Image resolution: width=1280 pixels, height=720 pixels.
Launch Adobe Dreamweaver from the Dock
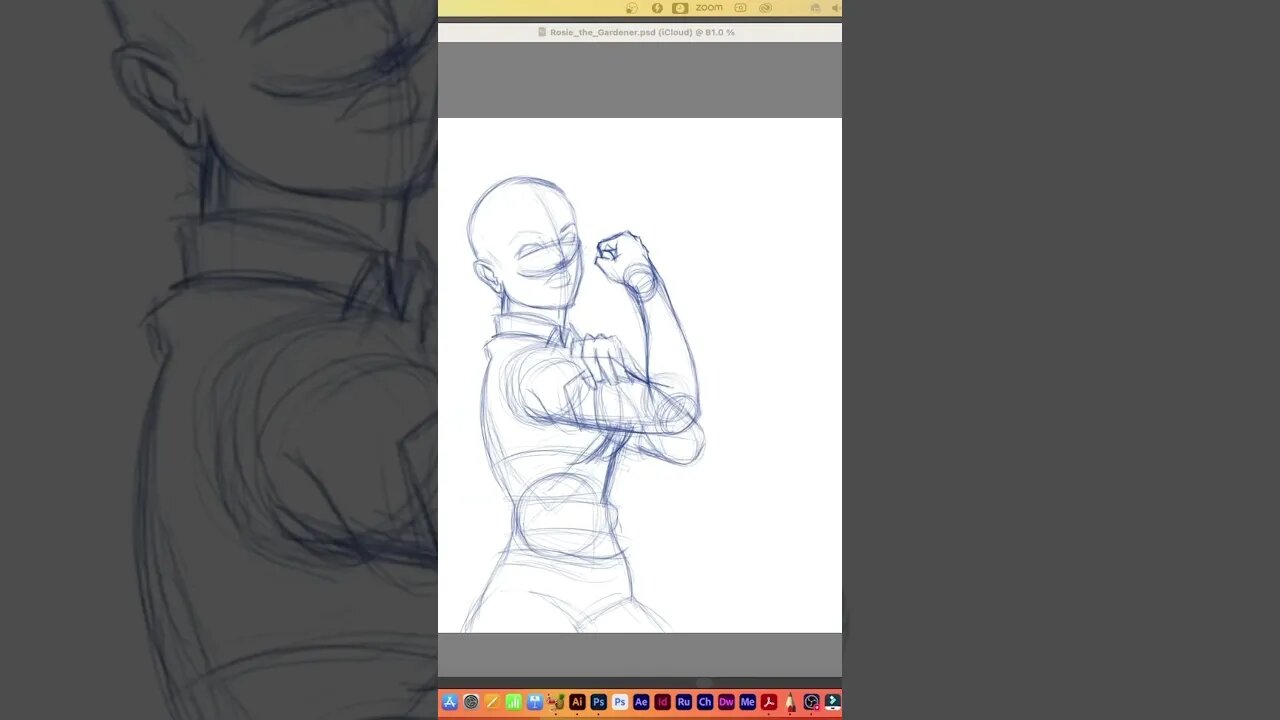click(726, 702)
